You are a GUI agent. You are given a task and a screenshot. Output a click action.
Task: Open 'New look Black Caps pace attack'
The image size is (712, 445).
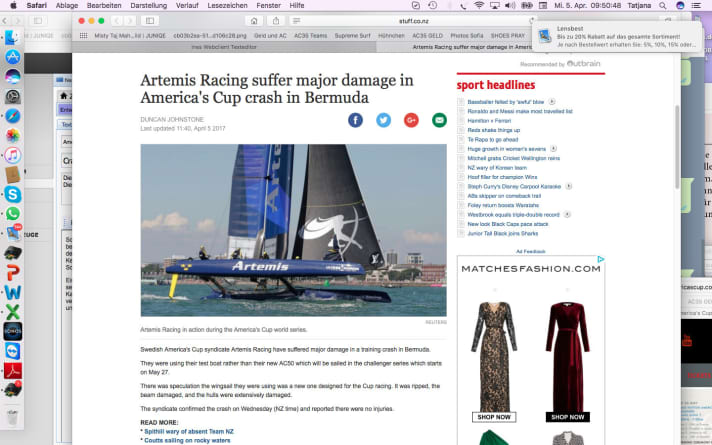click(508, 224)
